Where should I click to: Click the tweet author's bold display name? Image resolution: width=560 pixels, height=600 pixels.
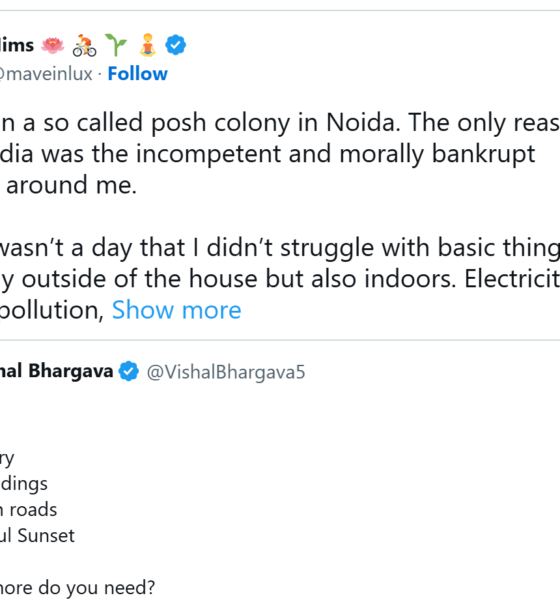(17, 45)
